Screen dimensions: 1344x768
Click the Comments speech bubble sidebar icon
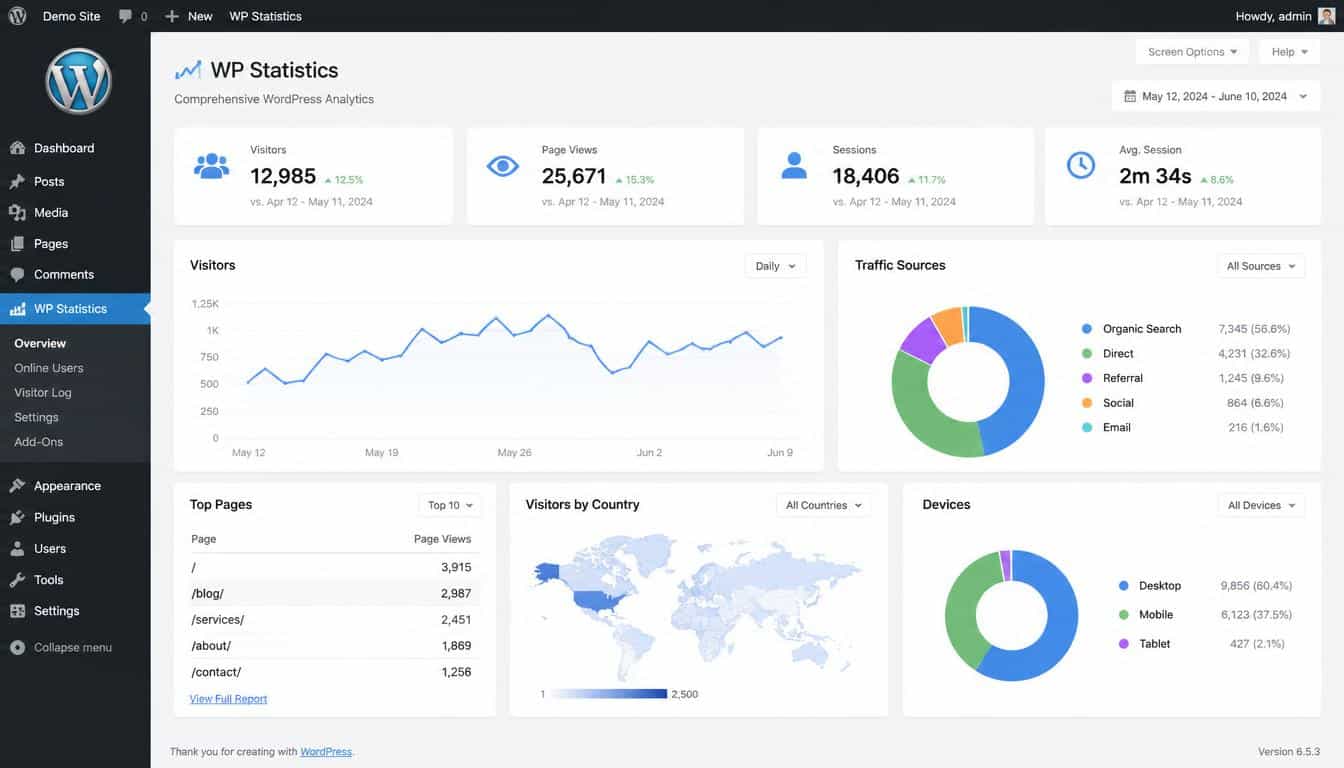(17, 275)
